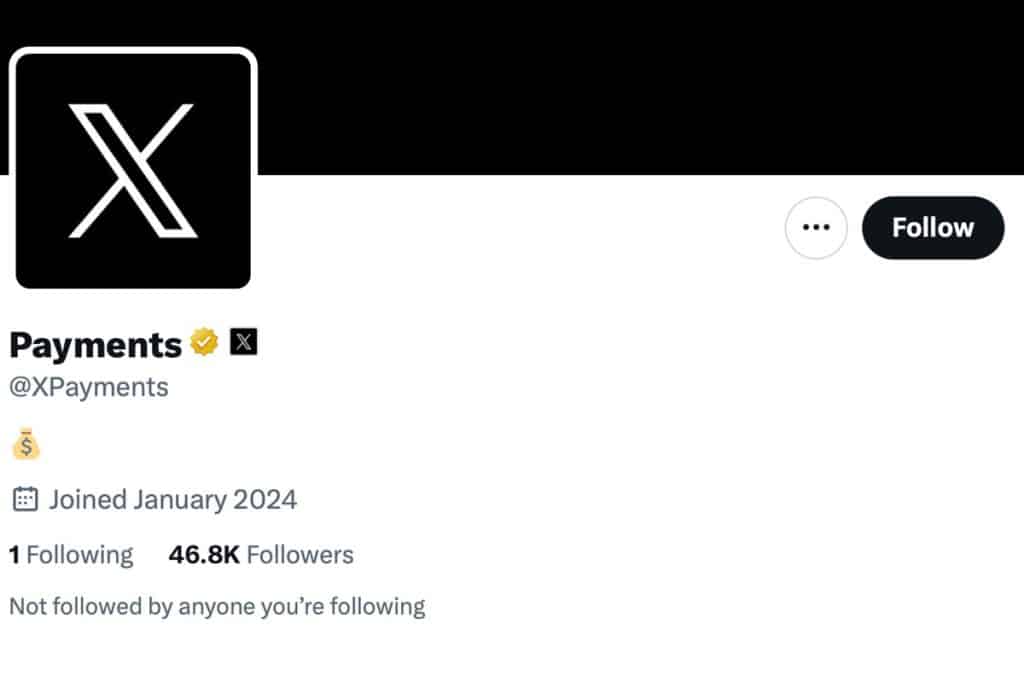Image resolution: width=1024 pixels, height=683 pixels.
Task: Click the small X affiliation badge
Action: (244, 342)
